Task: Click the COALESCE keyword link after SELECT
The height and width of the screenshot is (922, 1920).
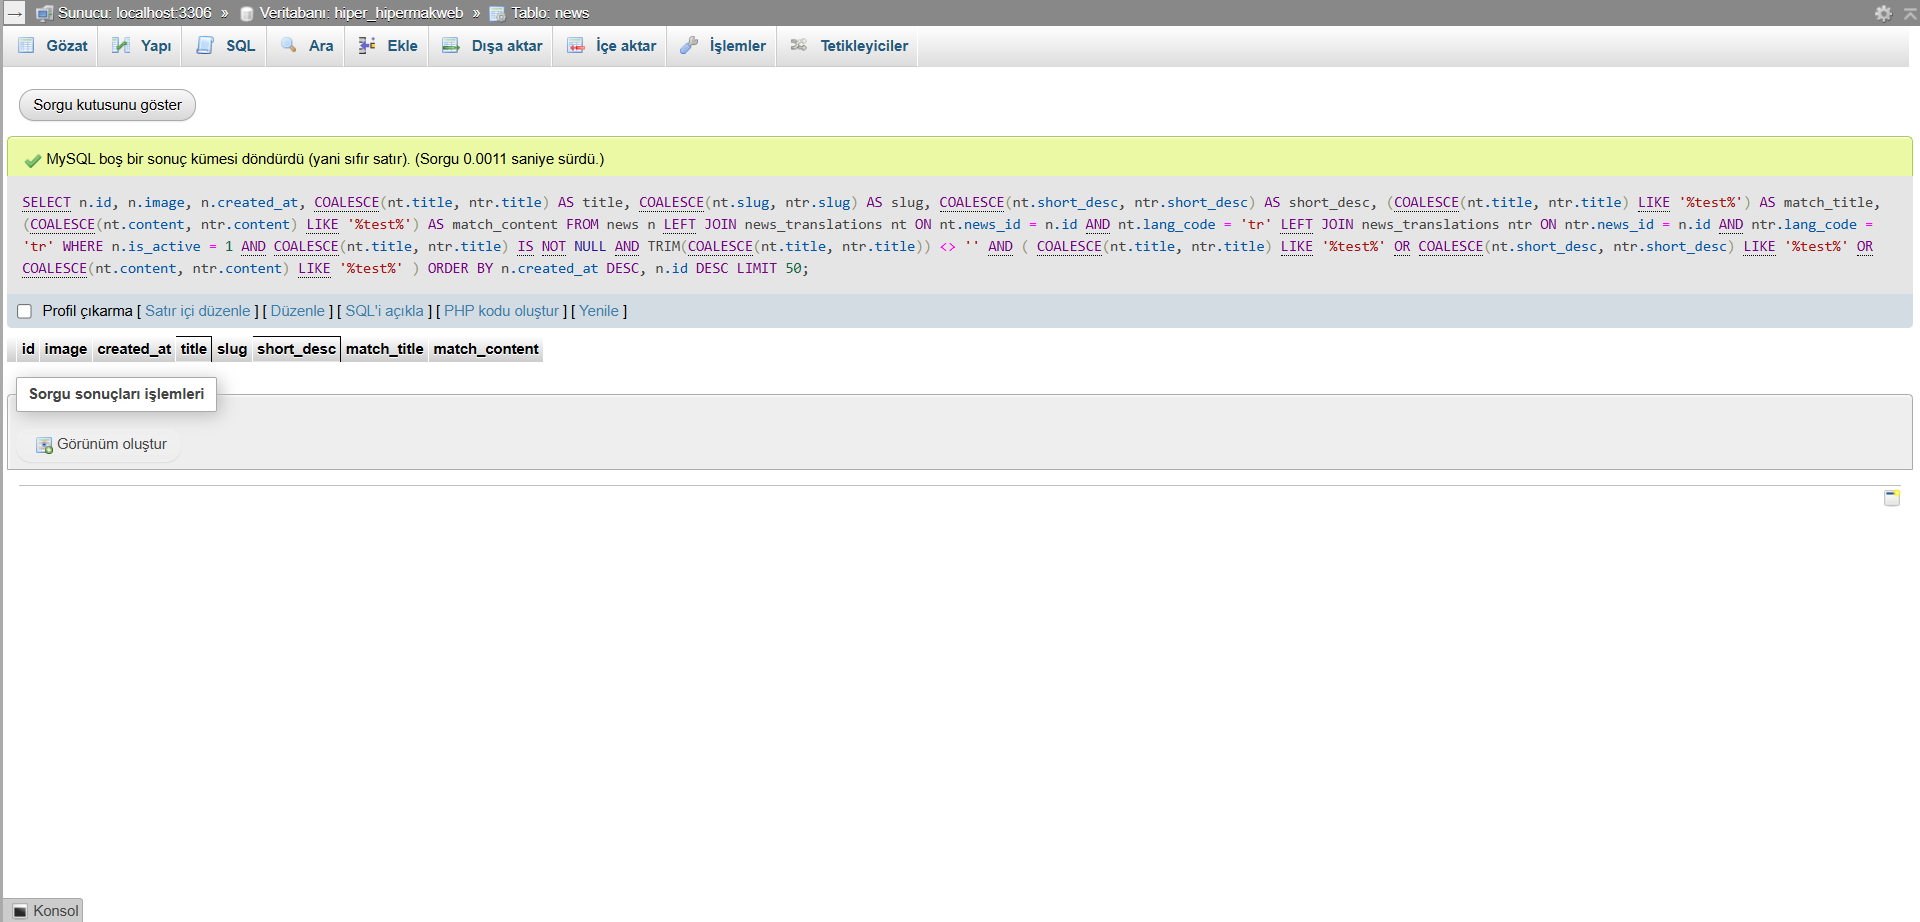Action: [x=346, y=203]
